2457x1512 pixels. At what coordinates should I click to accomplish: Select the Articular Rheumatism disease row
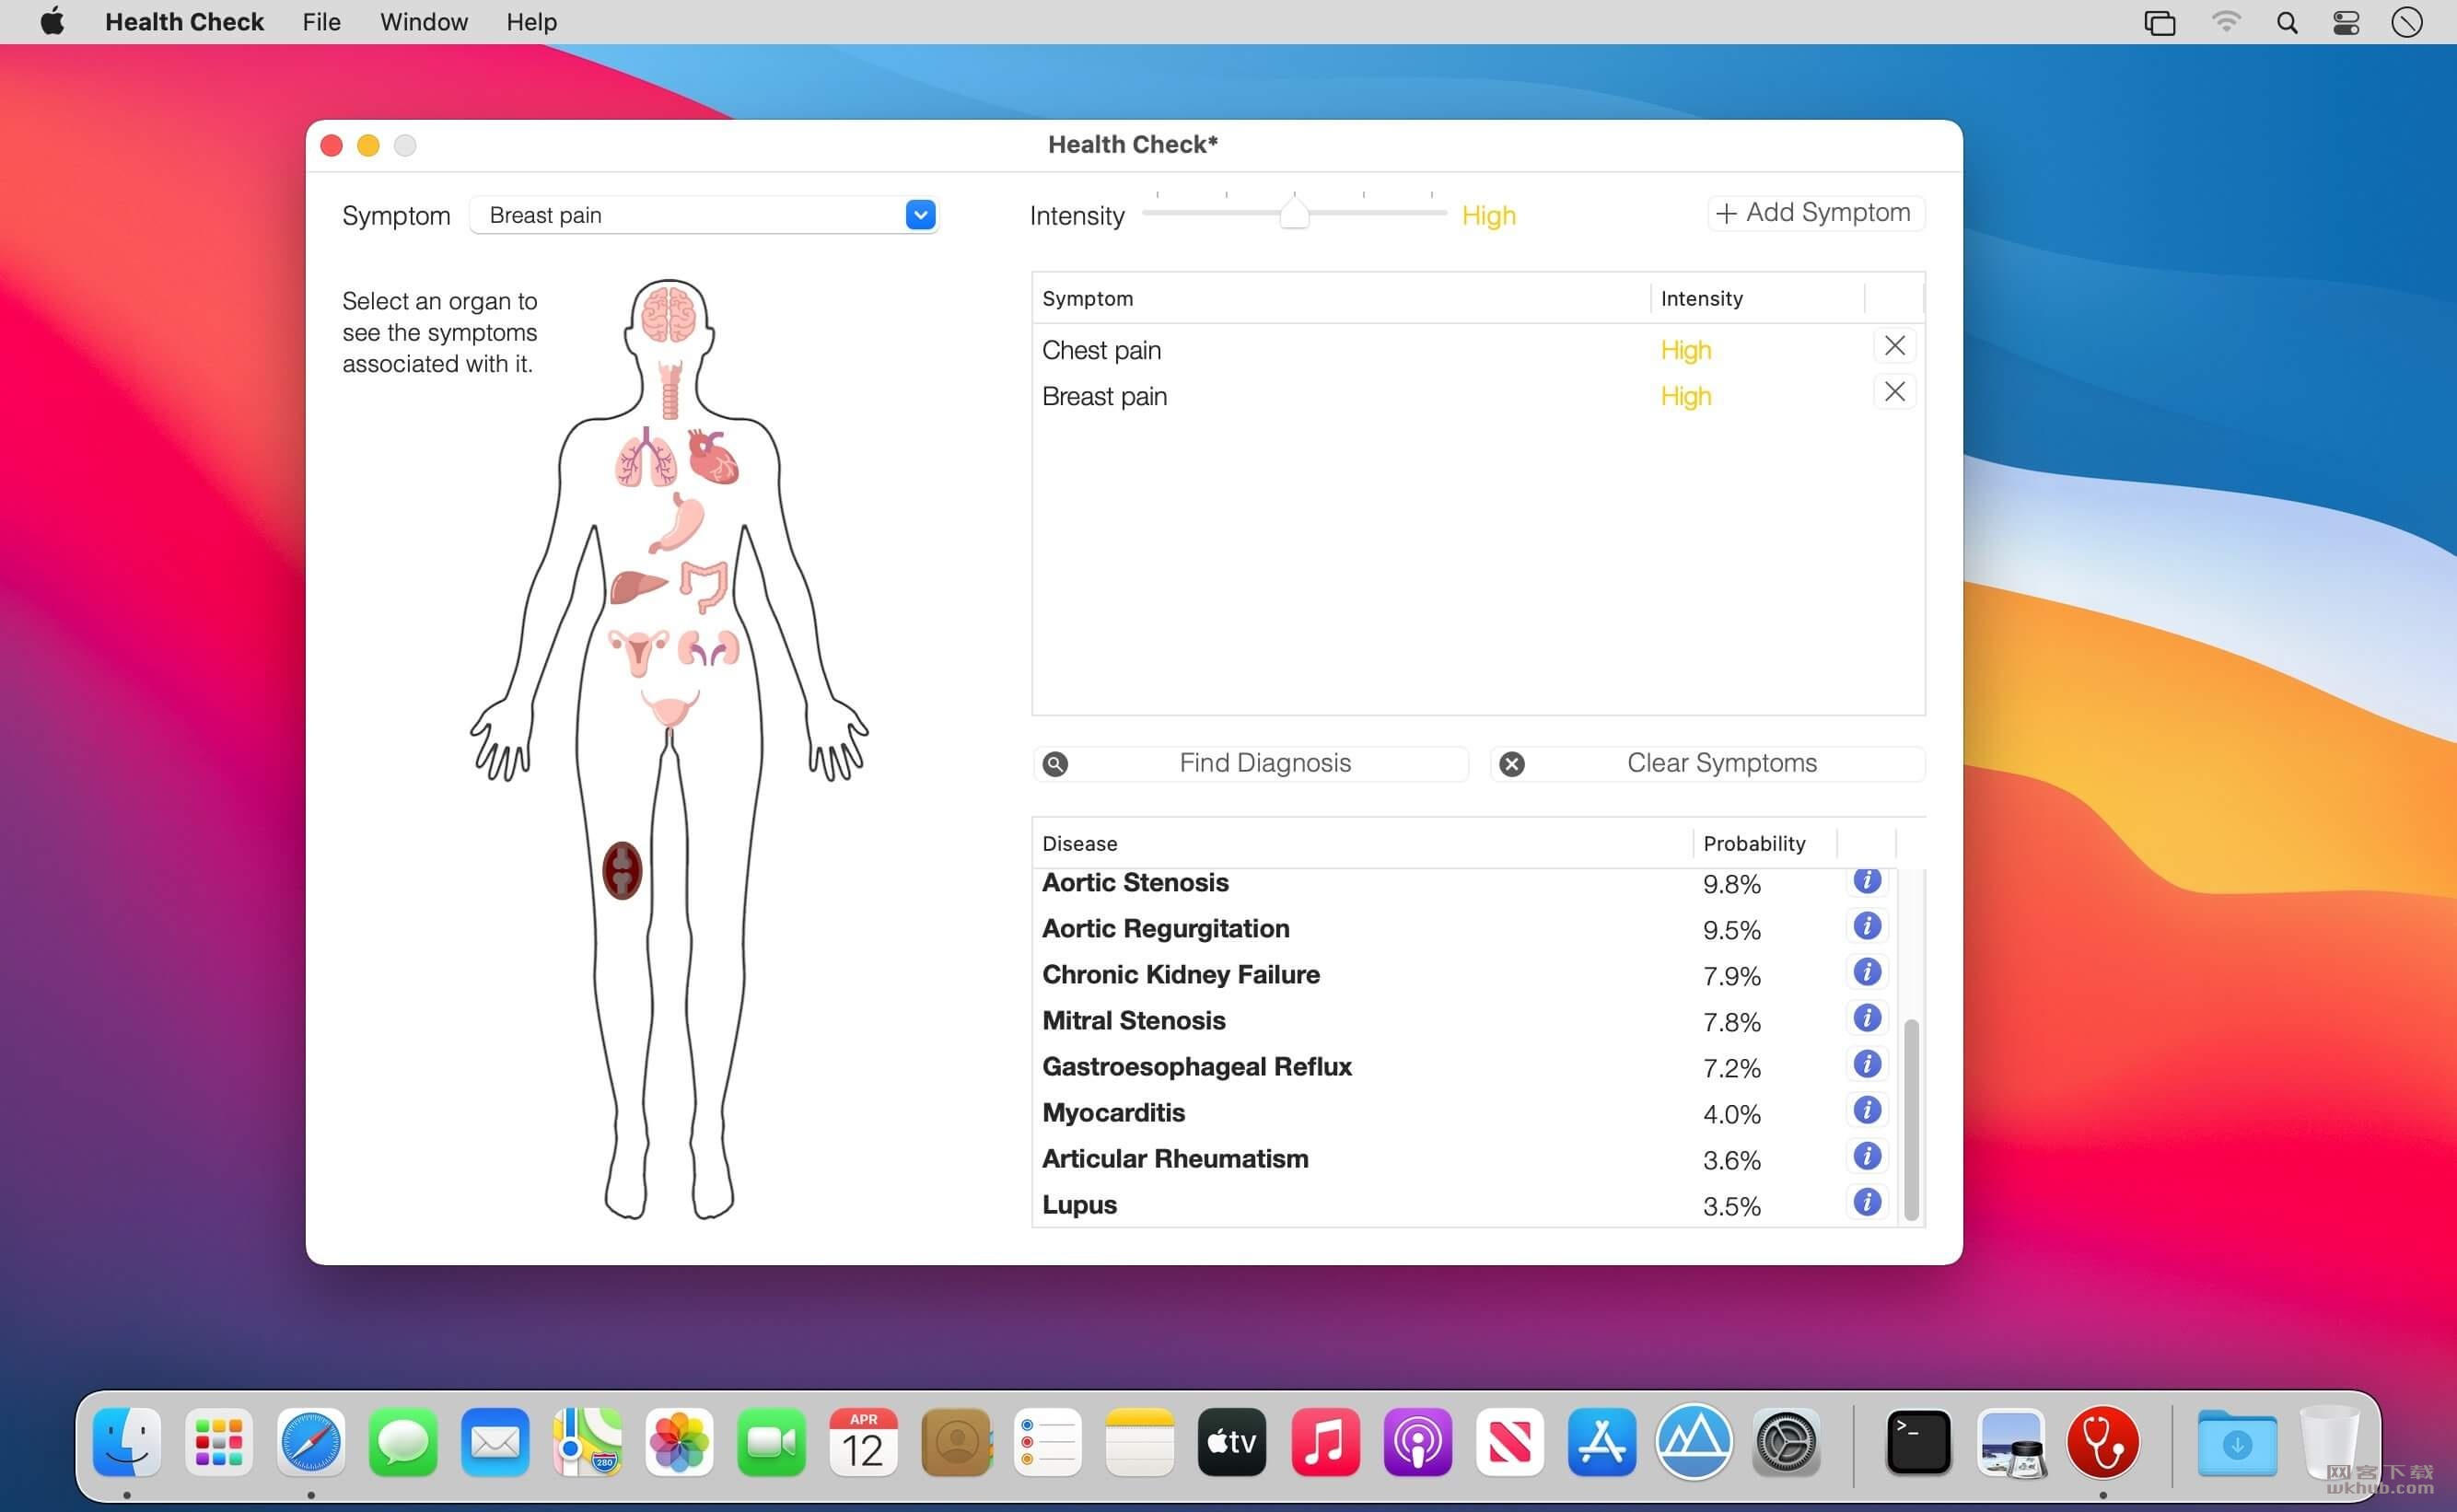point(1464,1158)
